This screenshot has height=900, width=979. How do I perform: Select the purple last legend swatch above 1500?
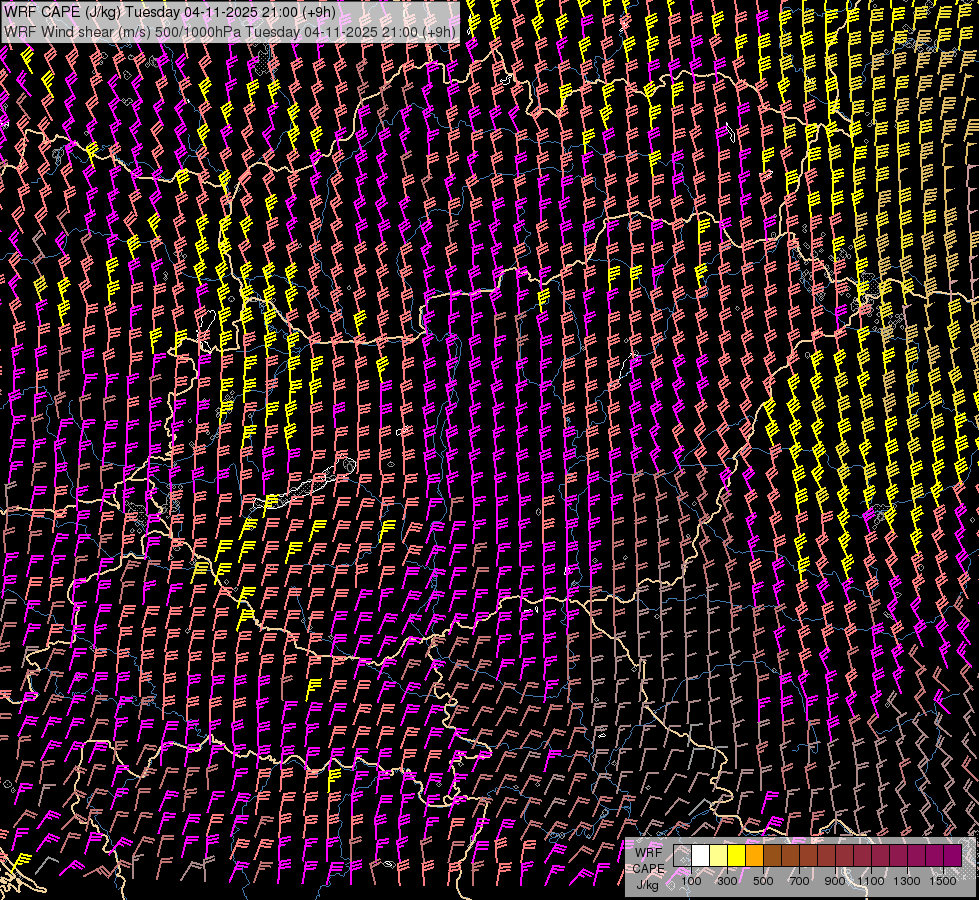(x=953, y=856)
